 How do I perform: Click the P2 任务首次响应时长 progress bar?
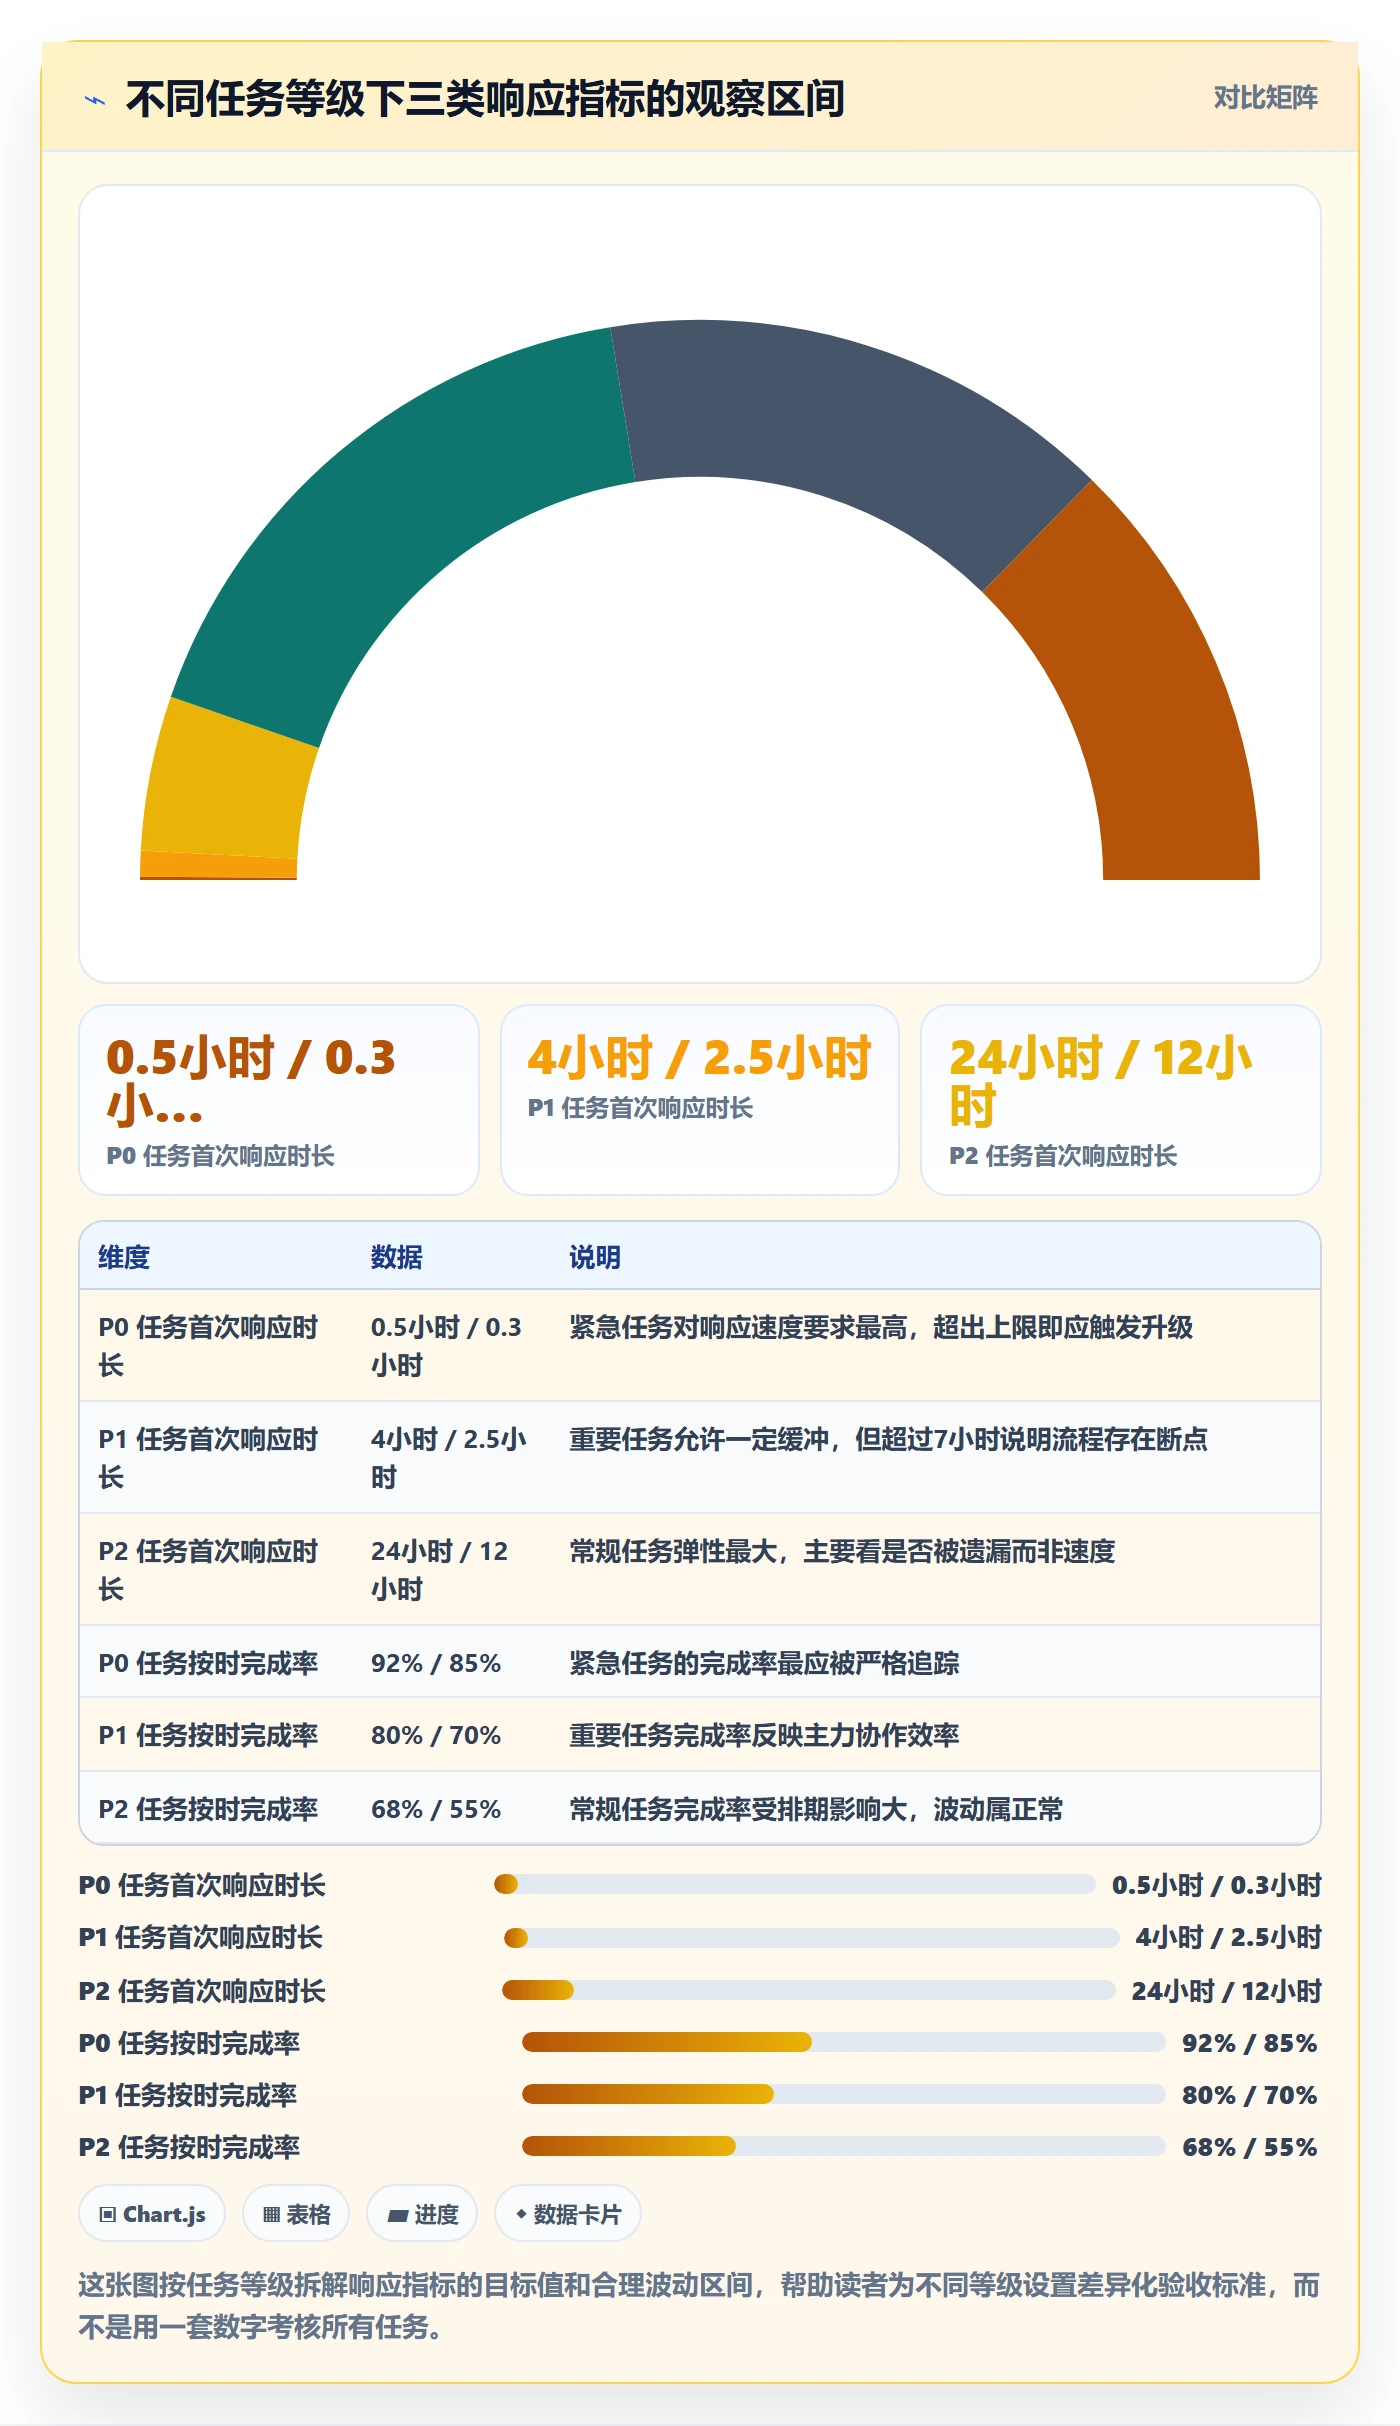pyautogui.click(x=808, y=1990)
